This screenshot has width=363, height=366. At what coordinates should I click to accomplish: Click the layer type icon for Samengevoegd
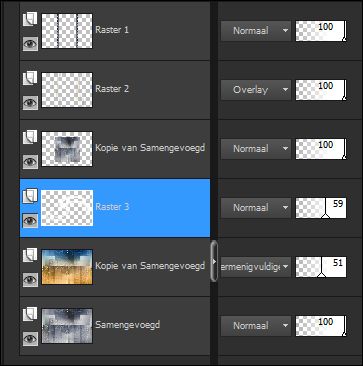pos(30,314)
